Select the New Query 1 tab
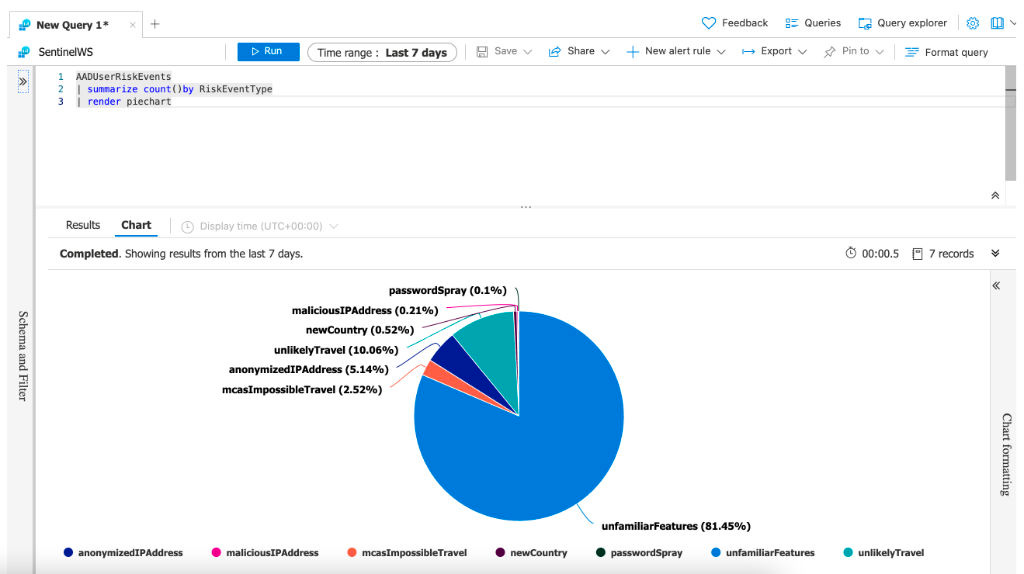 coord(72,25)
